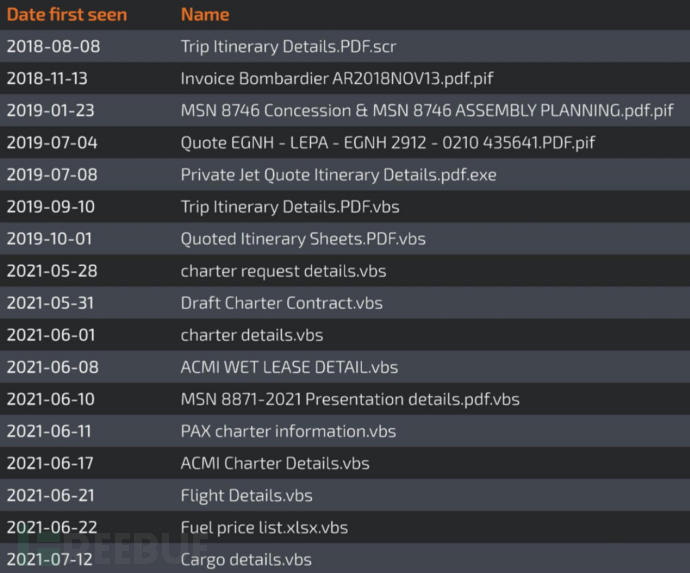
Task: Click Quoted Itinerary Sheets.PDF.vbs name
Action: click(303, 239)
